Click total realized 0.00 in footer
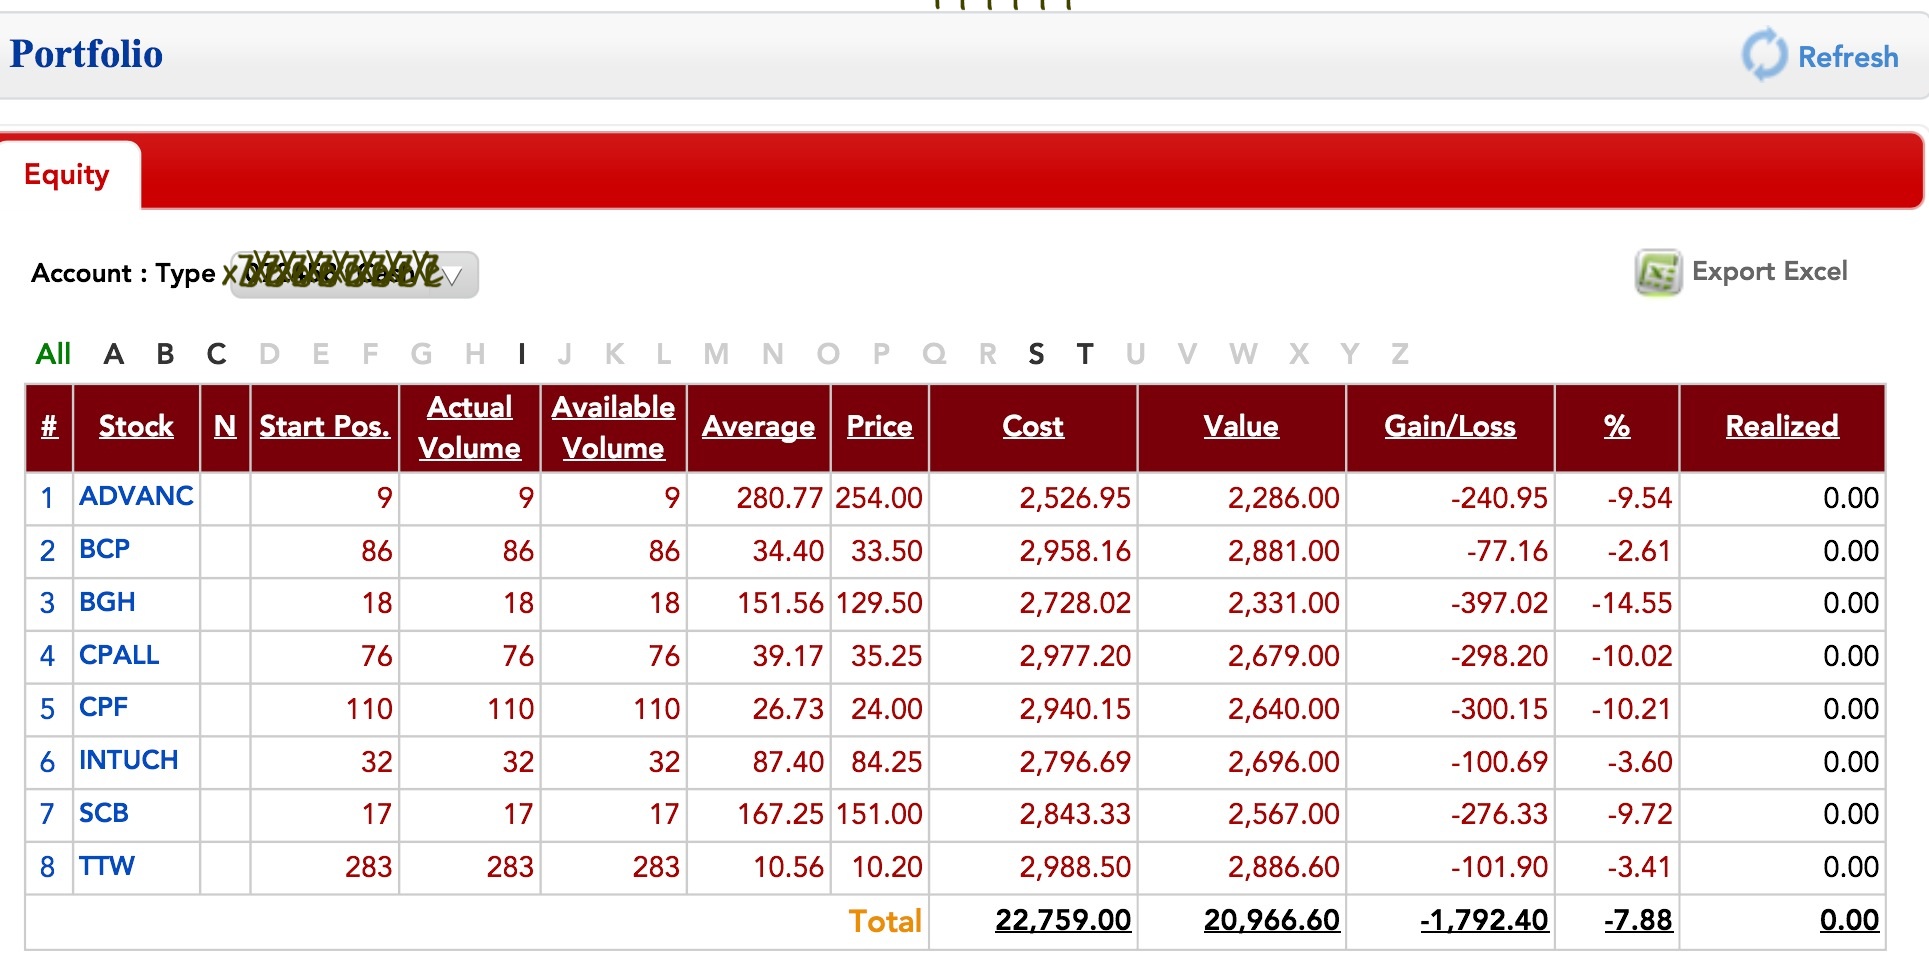The image size is (1929, 971). tap(1849, 920)
